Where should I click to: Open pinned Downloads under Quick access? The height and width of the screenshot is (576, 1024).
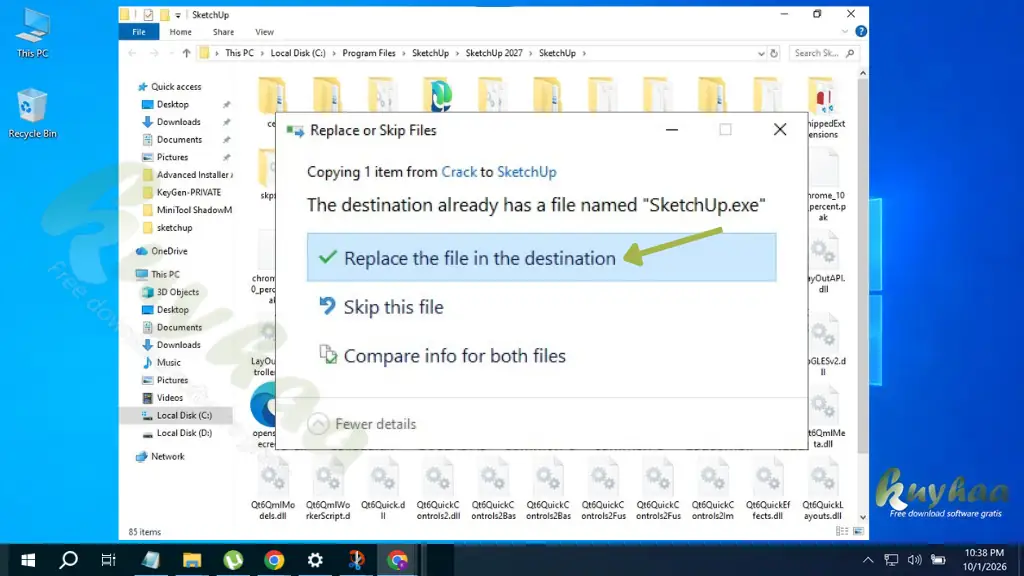click(x=178, y=121)
